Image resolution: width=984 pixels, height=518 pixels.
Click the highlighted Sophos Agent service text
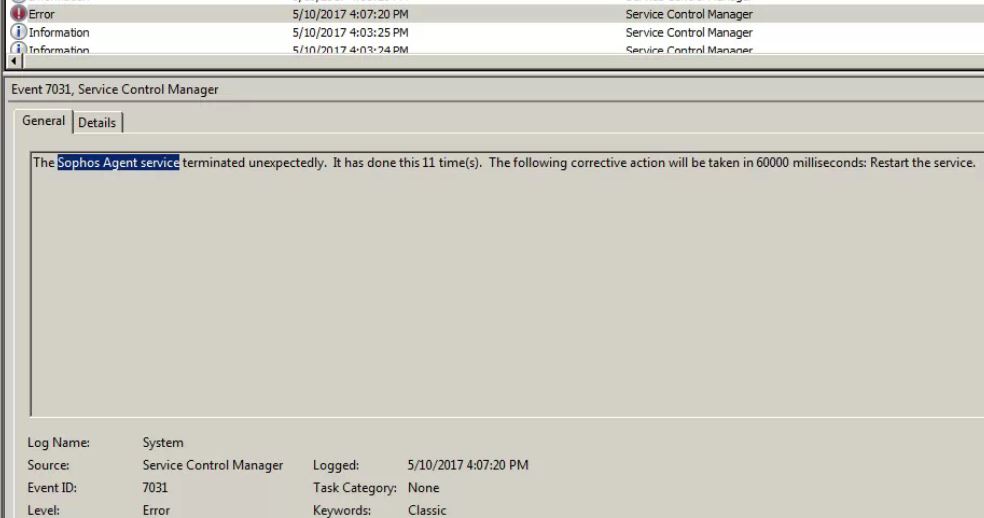(119, 163)
